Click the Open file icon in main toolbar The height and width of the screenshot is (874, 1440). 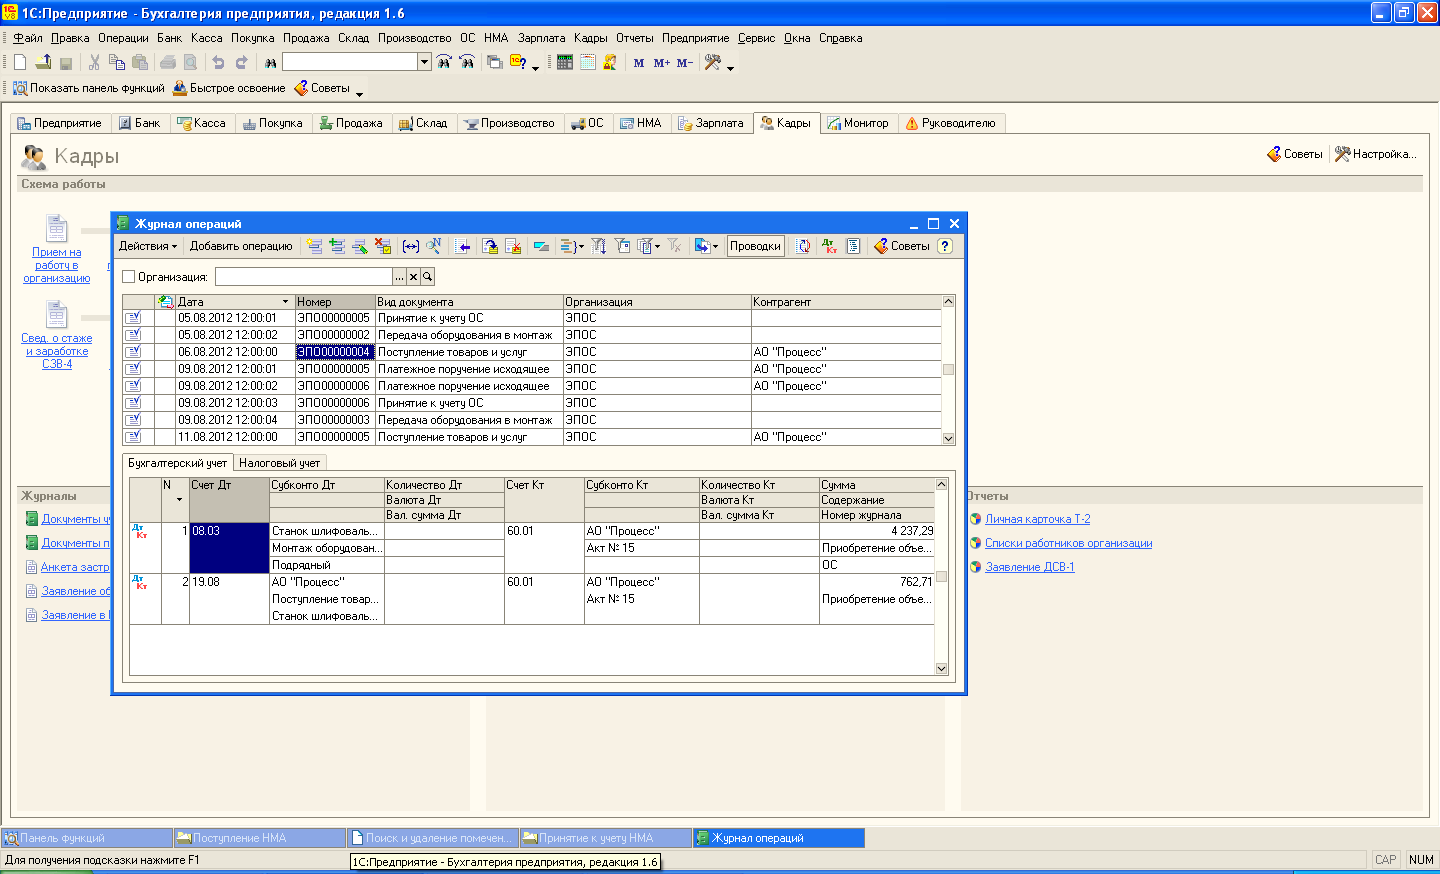tap(43, 62)
